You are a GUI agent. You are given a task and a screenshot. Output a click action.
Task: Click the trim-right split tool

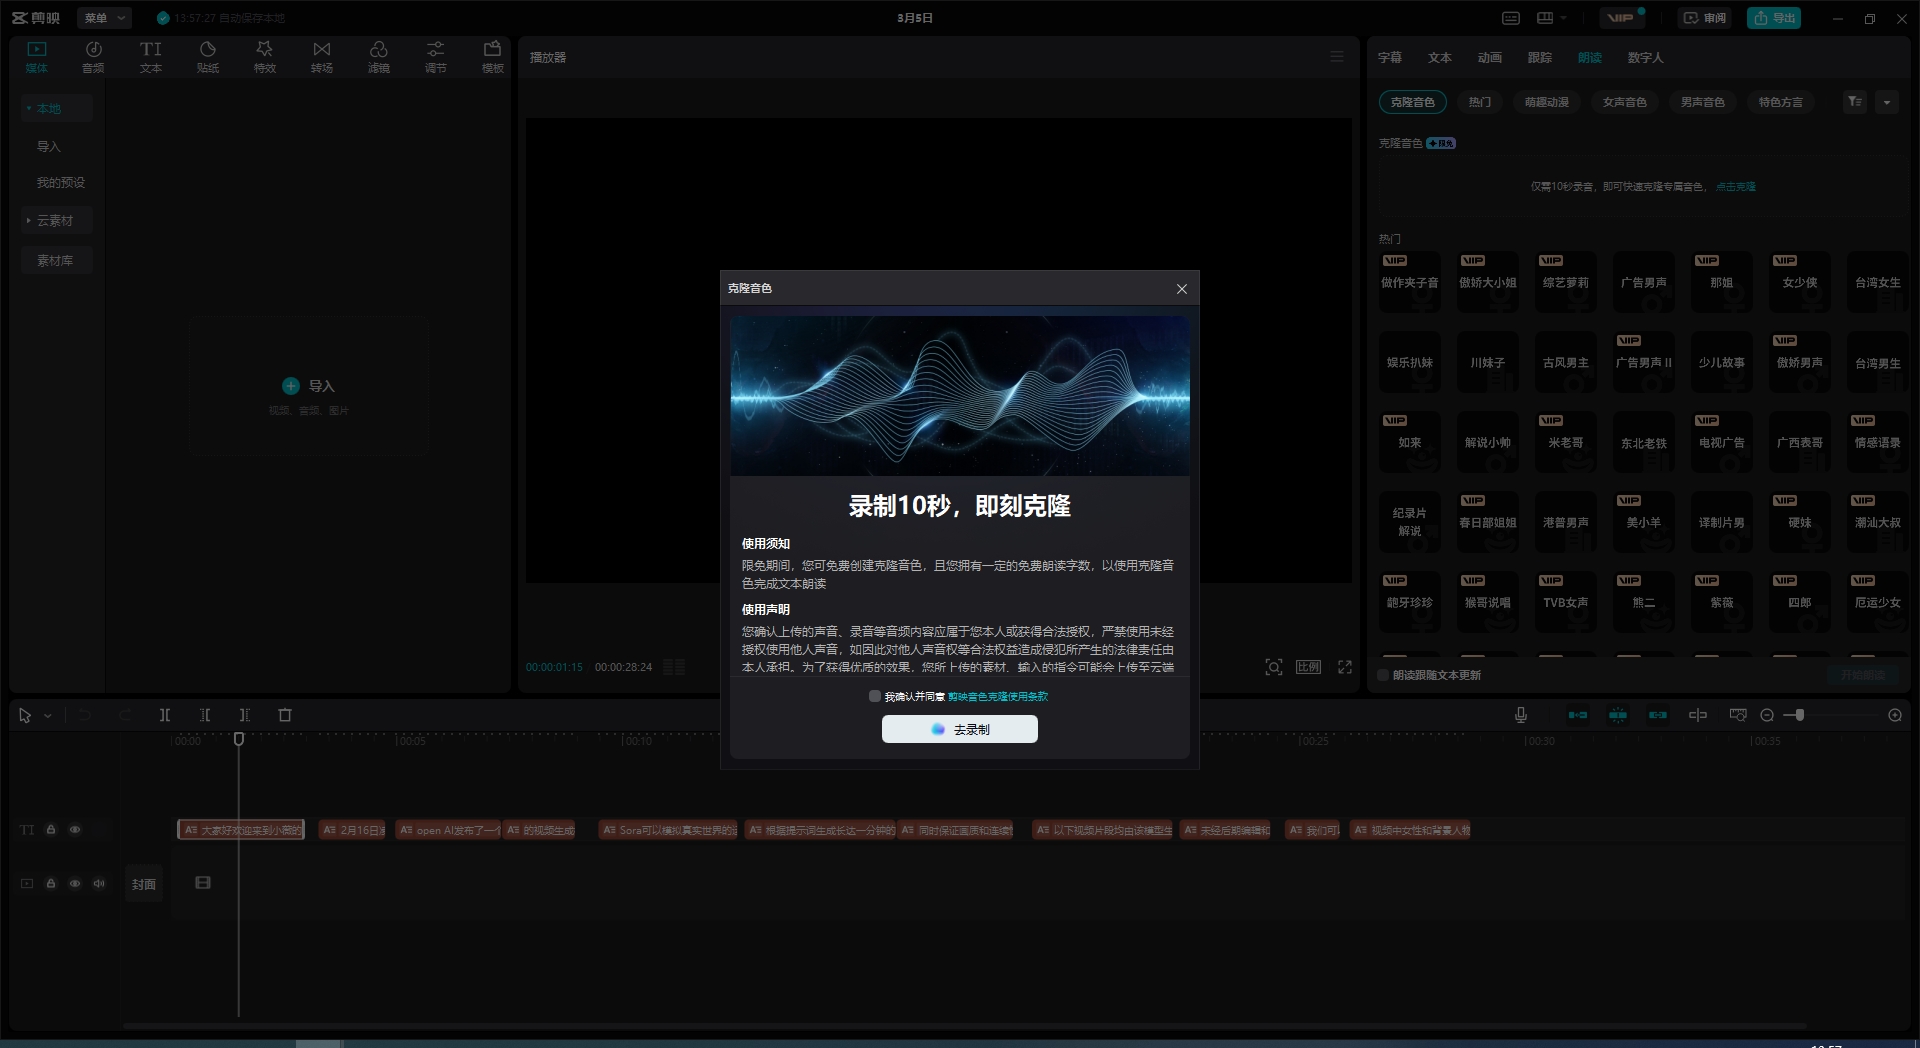(245, 715)
